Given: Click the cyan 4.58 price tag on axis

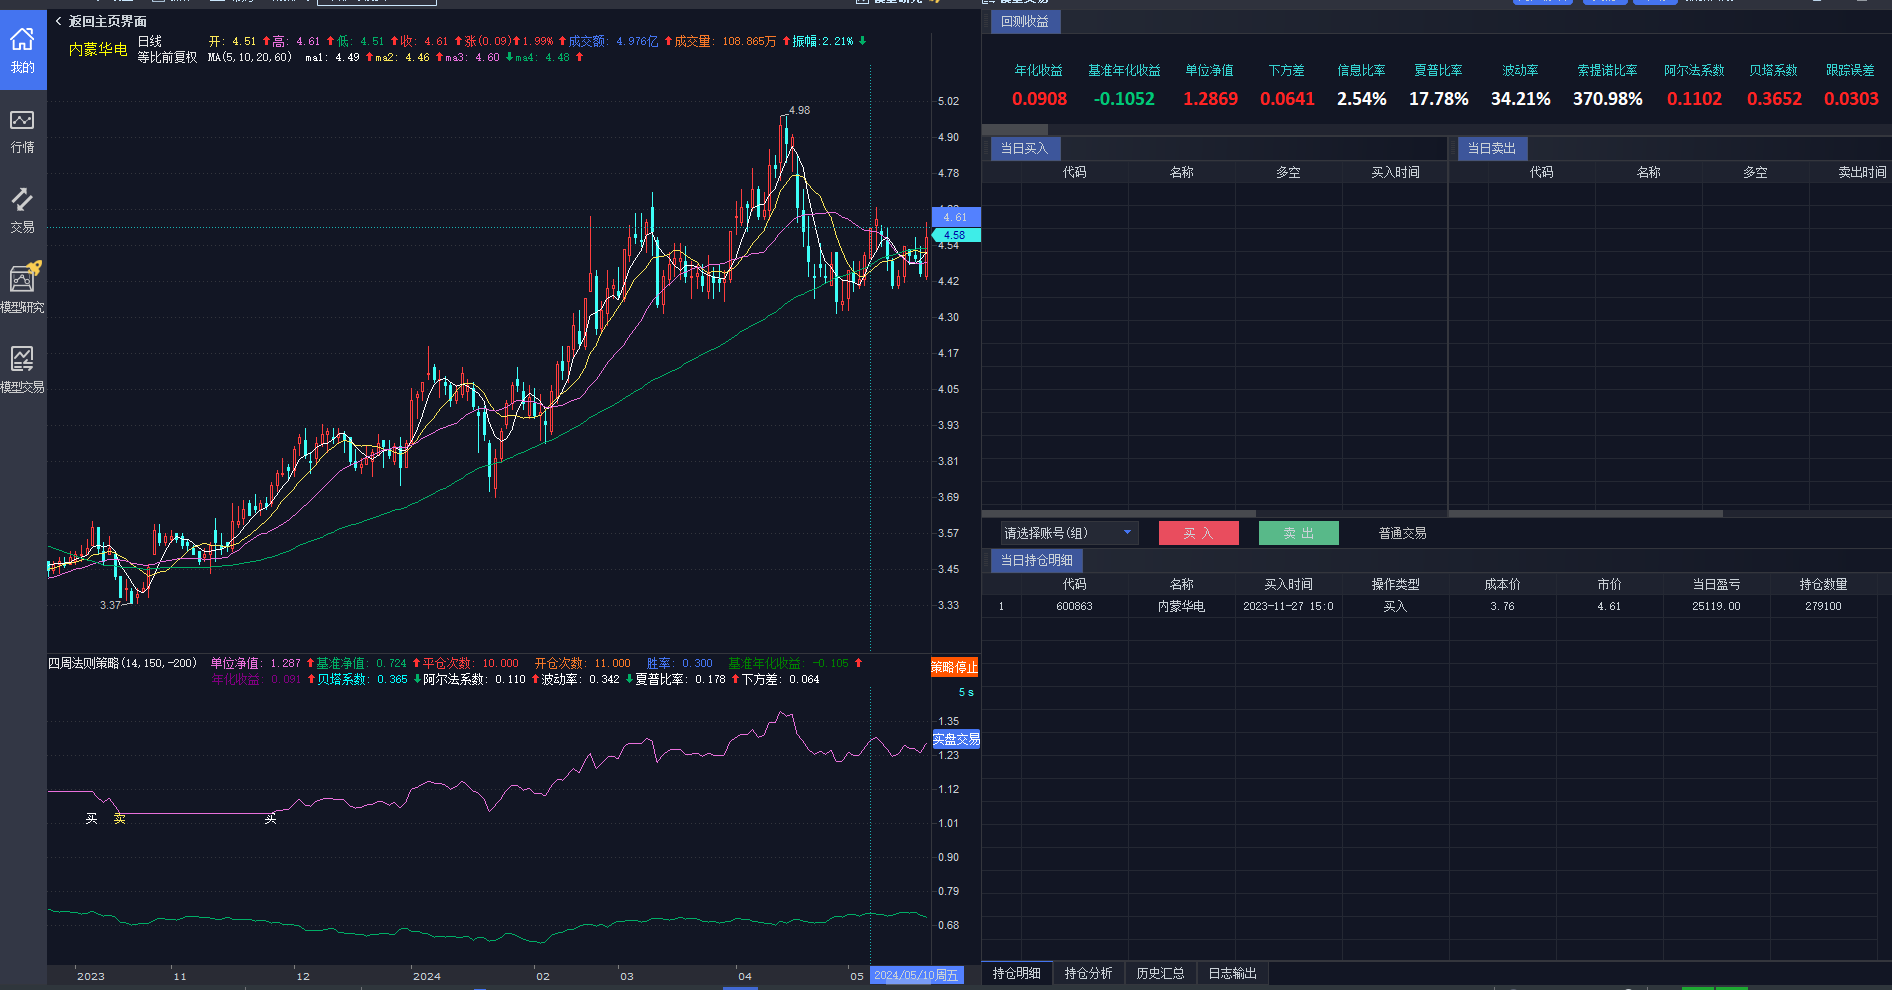Looking at the screenshot, I should [955, 235].
